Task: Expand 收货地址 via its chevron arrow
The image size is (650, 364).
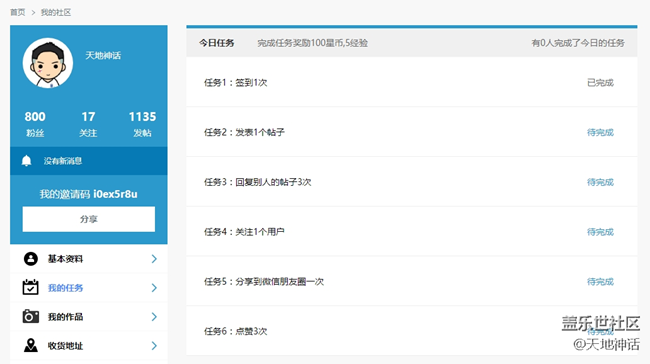Action: tap(154, 346)
